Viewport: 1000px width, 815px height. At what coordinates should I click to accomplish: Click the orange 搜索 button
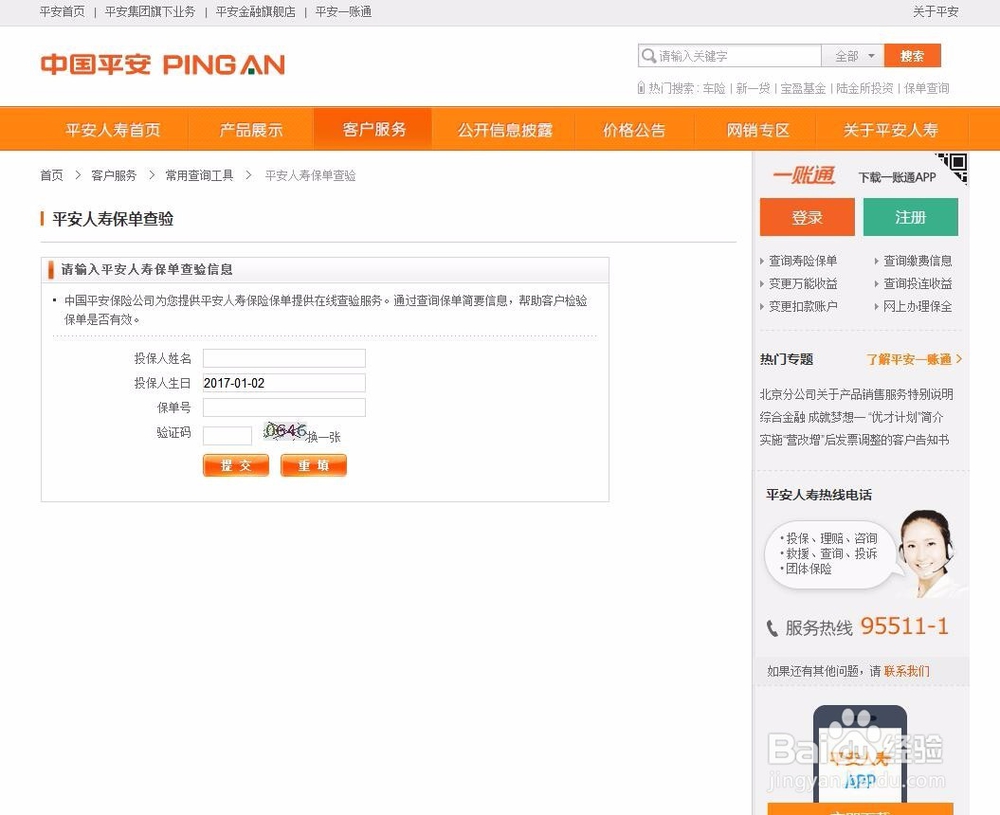pos(912,56)
